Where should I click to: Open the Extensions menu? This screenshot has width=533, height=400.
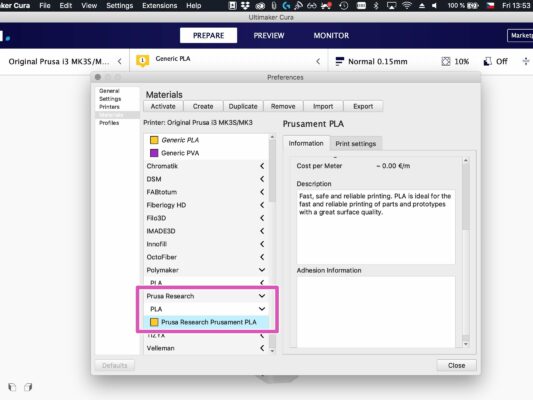pyautogui.click(x=159, y=5)
